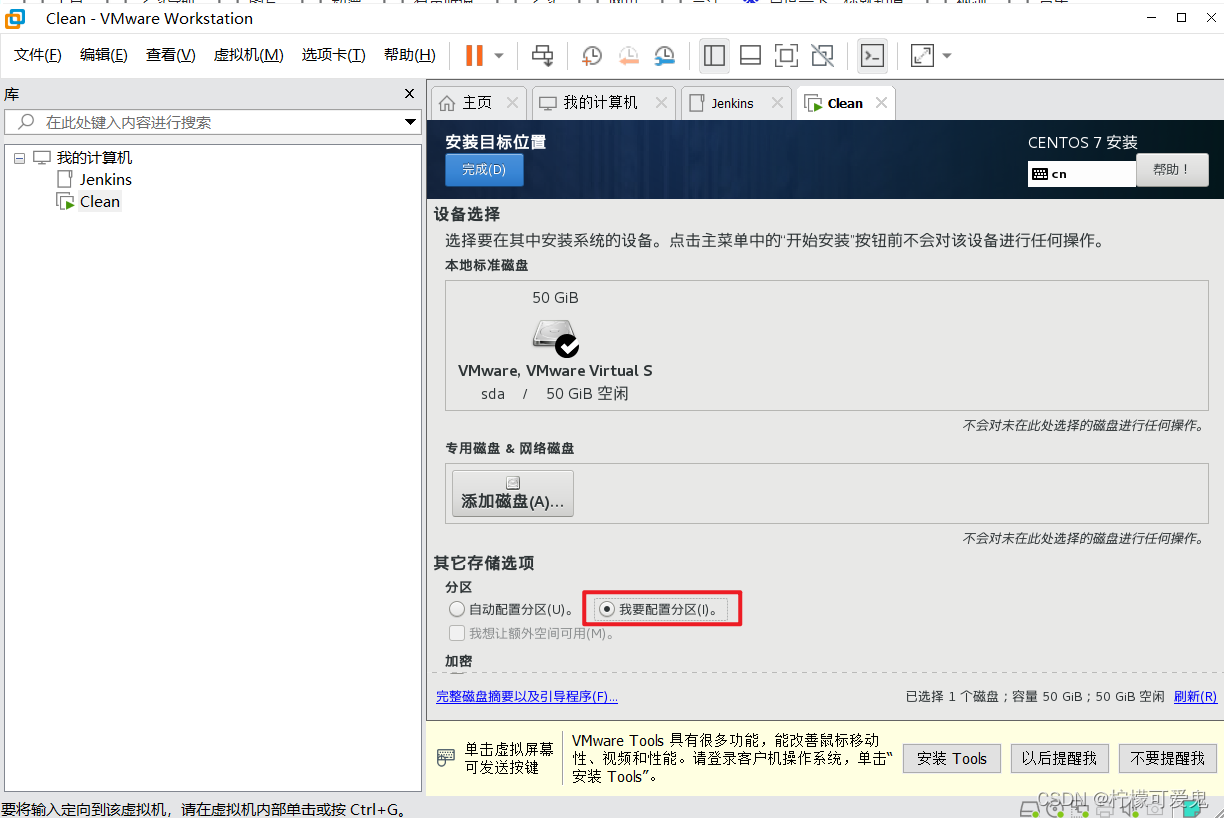This screenshot has width=1224, height=818.
Task: Click the 已选择 1 个磁盘 status text
Action: coord(1035,697)
